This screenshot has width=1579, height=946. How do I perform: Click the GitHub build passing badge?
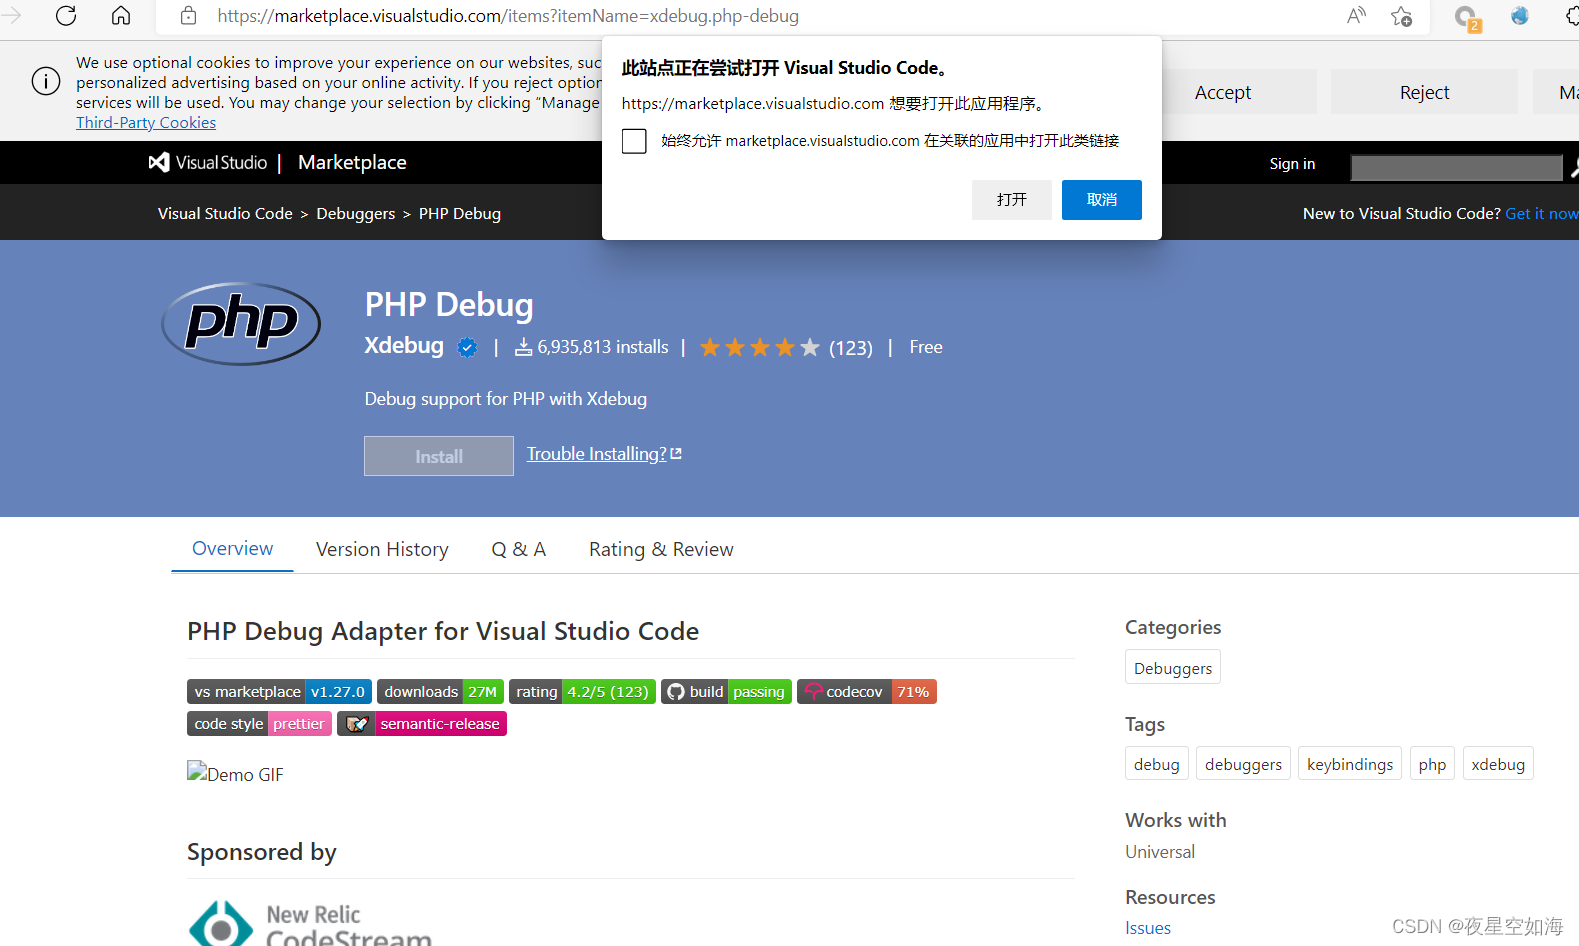[726, 692]
